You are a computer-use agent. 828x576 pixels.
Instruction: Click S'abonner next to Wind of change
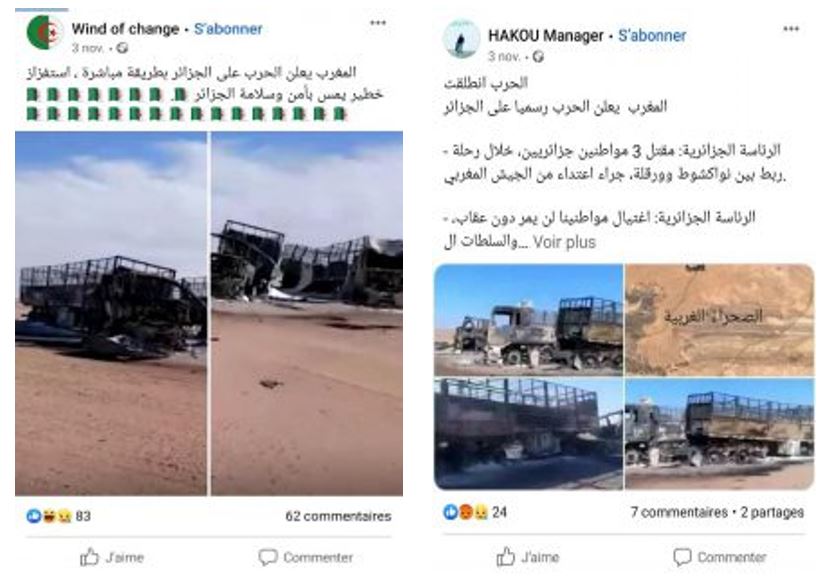tap(228, 29)
